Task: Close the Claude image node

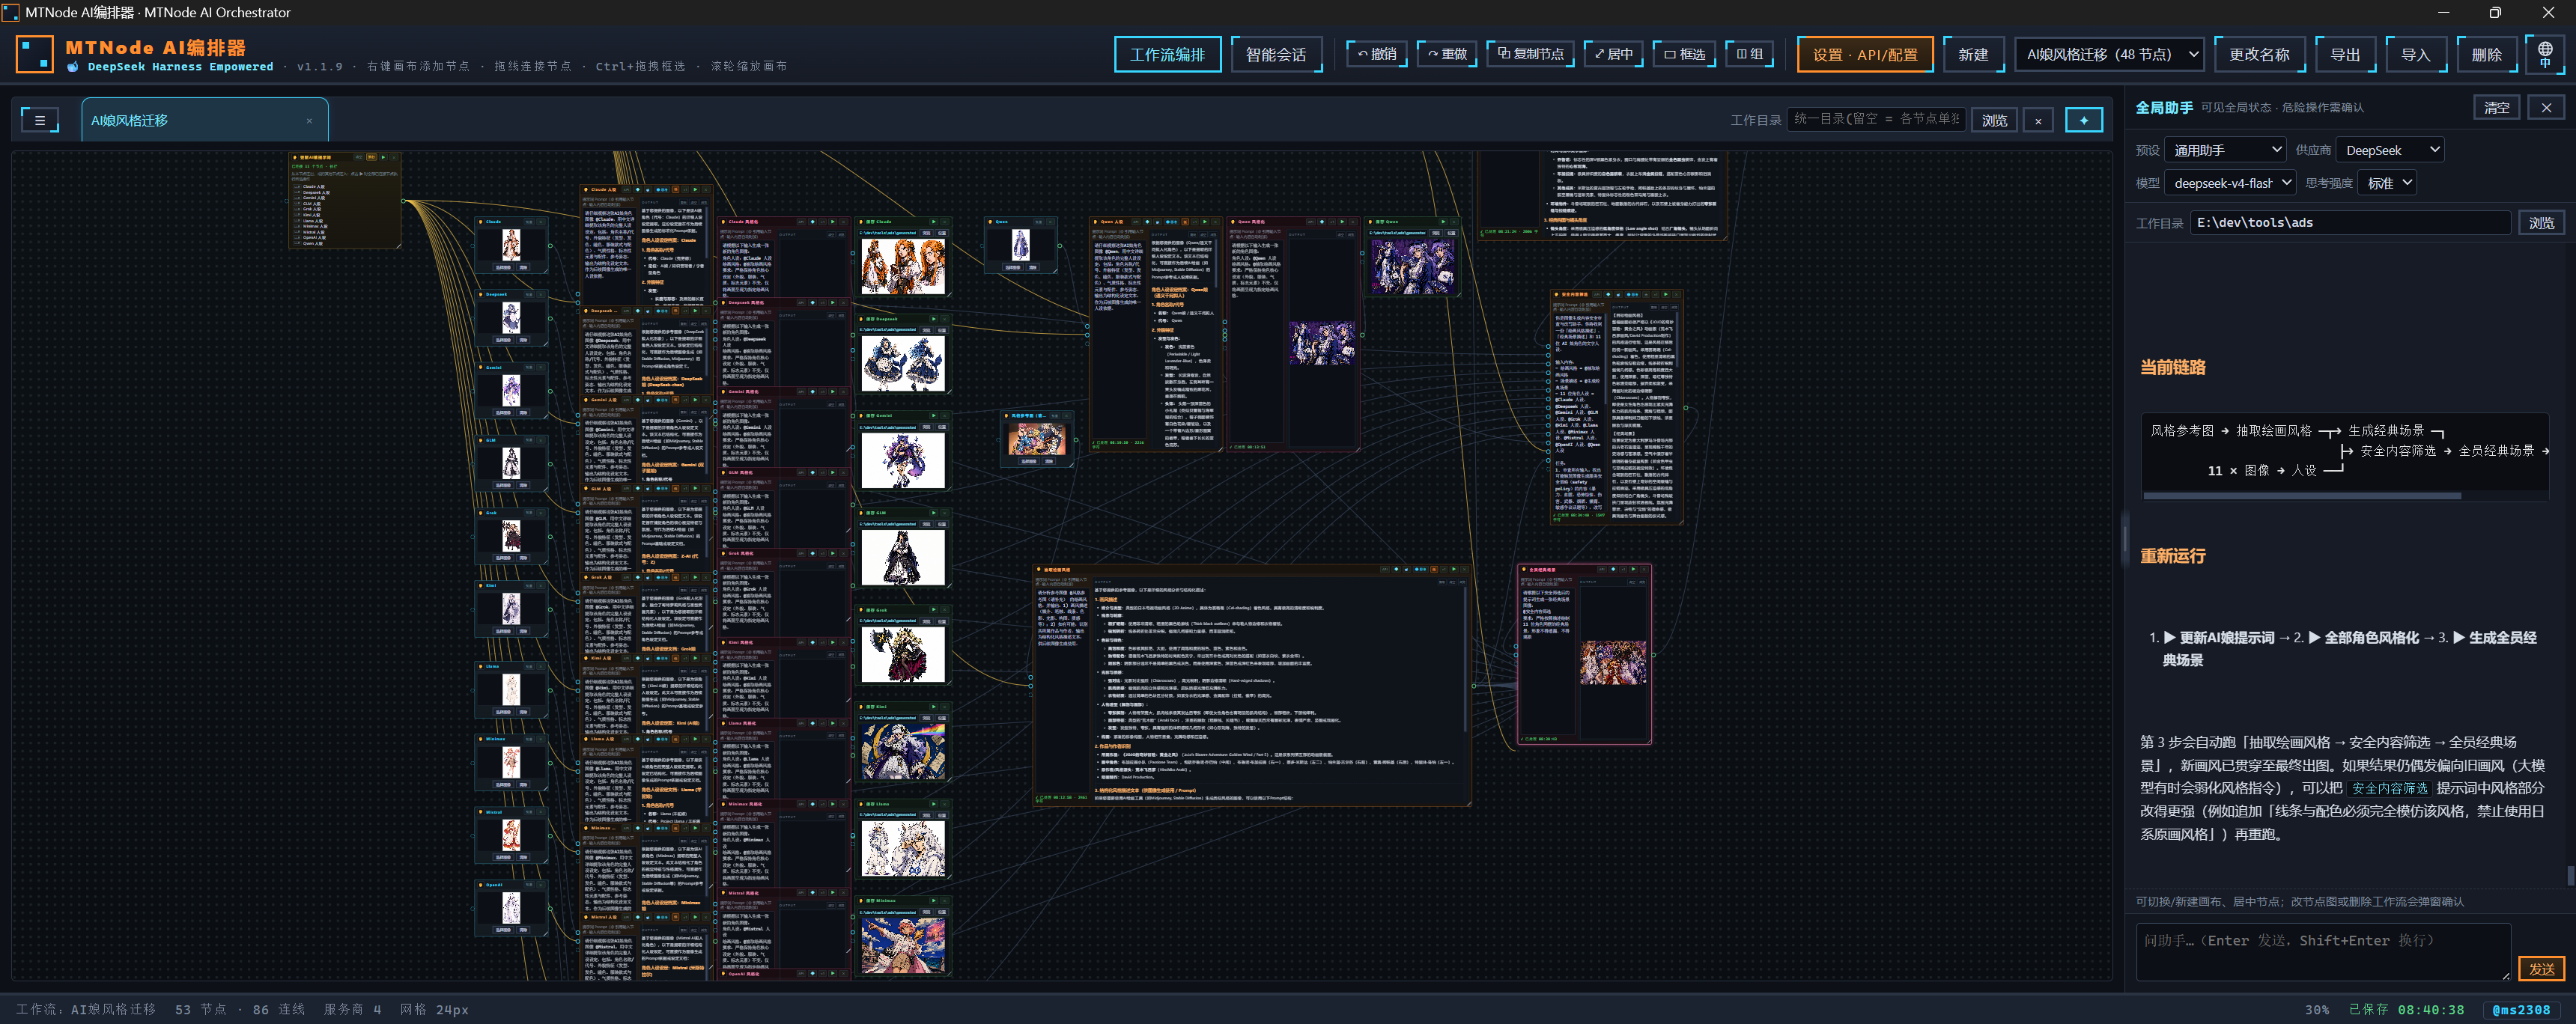Action: [x=542, y=222]
